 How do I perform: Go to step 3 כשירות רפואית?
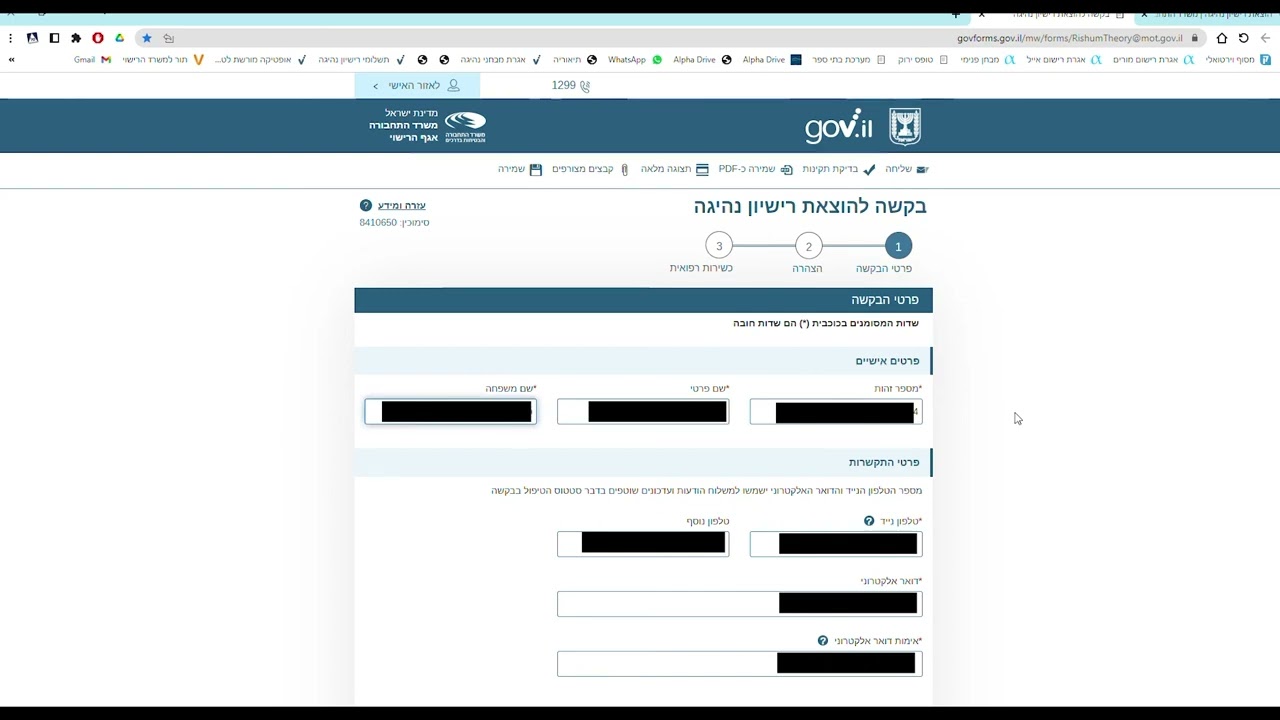click(x=718, y=246)
